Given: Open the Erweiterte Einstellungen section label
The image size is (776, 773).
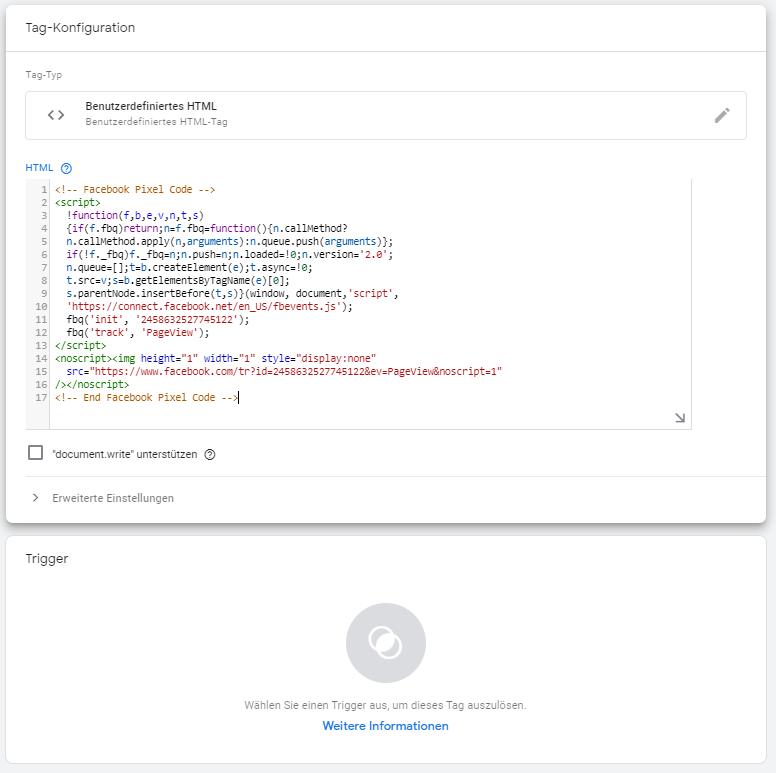Looking at the screenshot, I should coord(113,498).
